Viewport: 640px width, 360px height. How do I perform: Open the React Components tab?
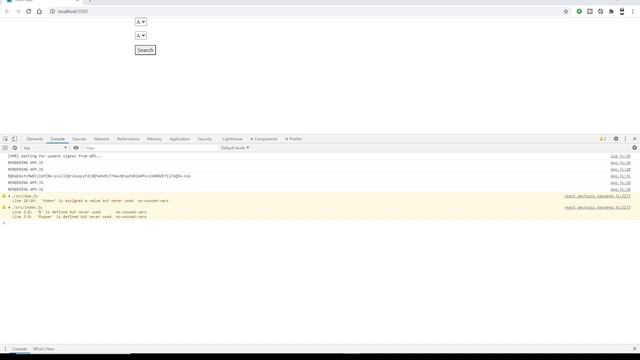click(x=264, y=139)
